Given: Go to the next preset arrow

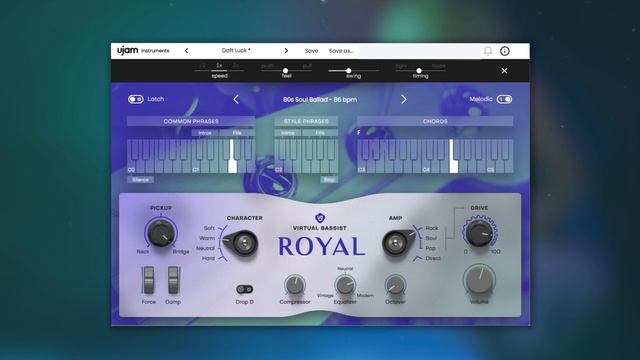Looking at the screenshot, I should click(x=286, y=51).
